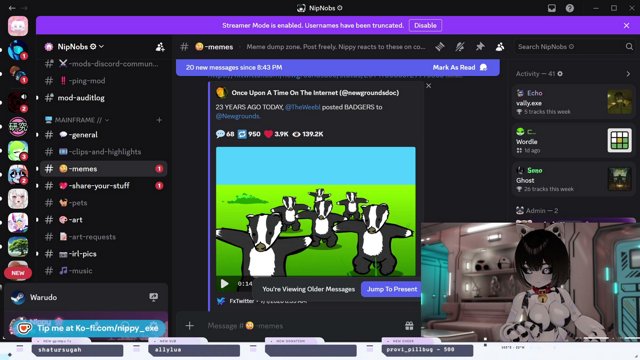Open the pink top server icon
This screenshot has width=640, height=360.
(18, 26)
